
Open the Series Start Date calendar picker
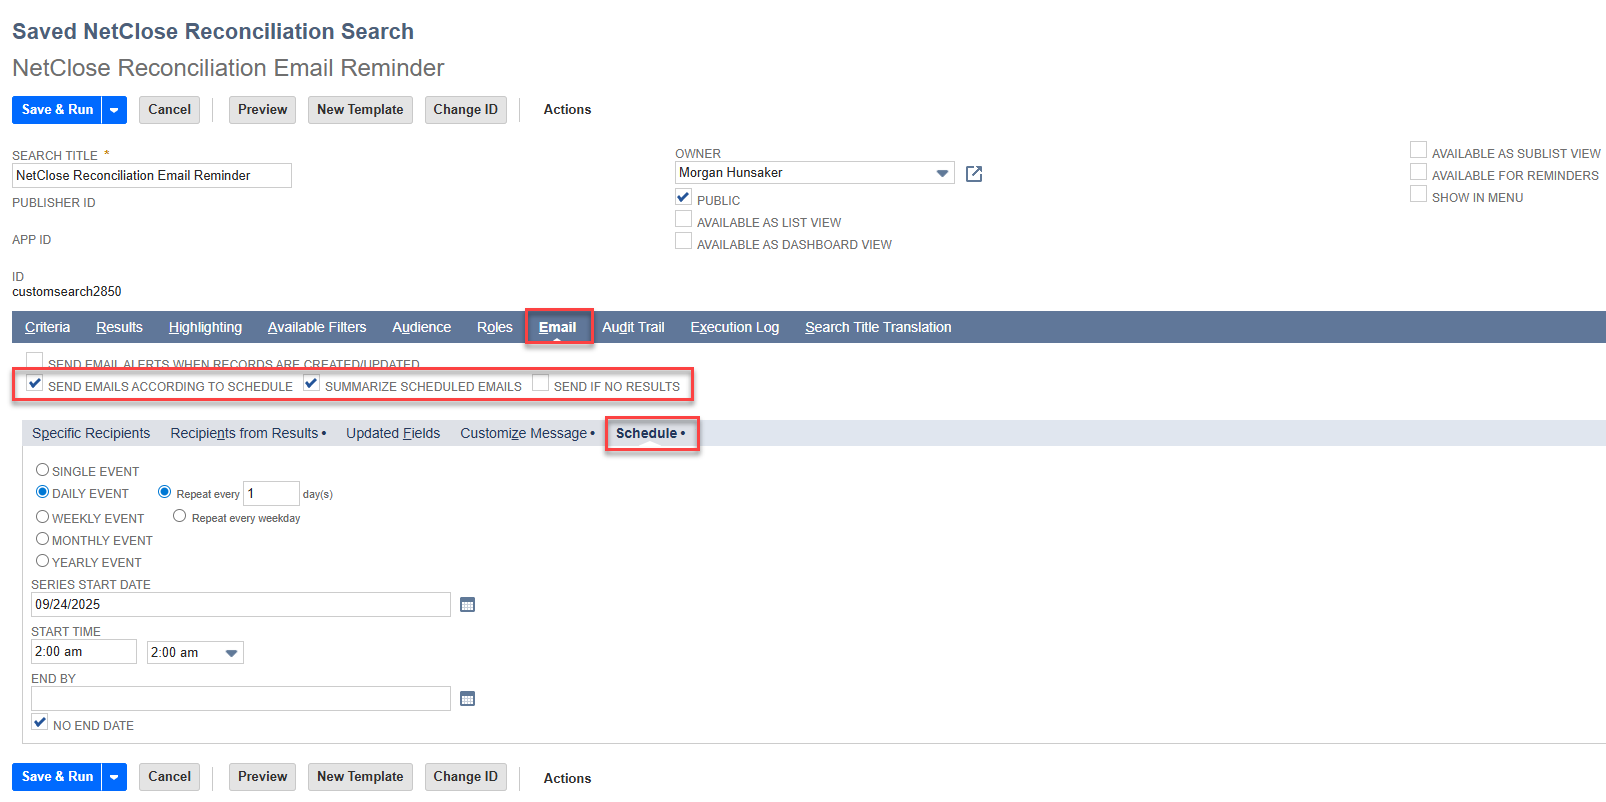coord(467,605)
